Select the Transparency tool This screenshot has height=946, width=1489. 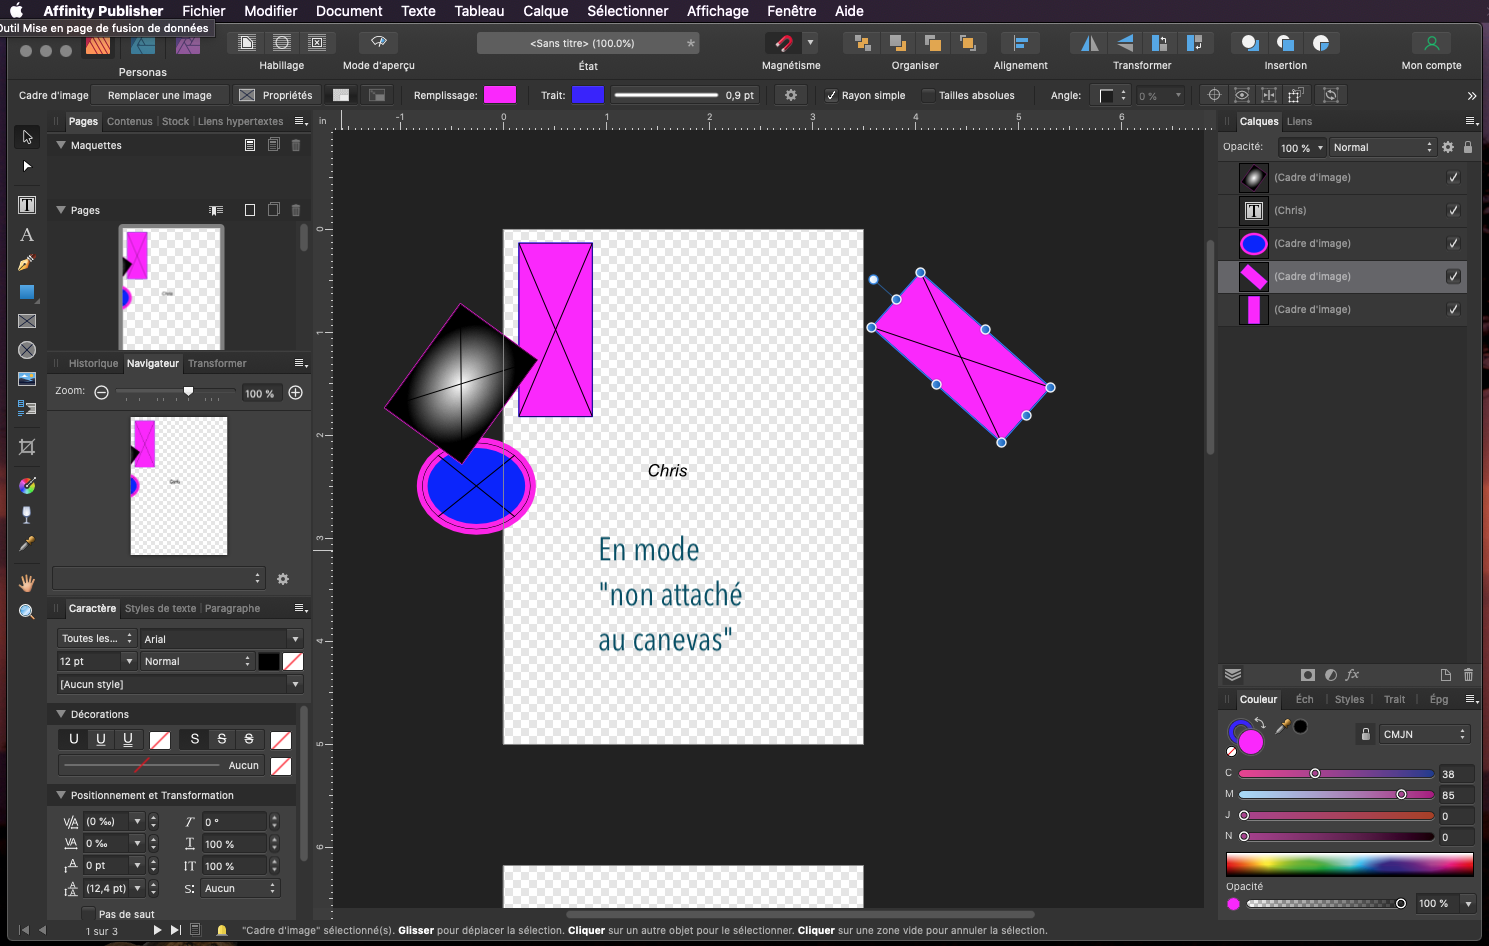pyautogui.click(x=27, y=514)
